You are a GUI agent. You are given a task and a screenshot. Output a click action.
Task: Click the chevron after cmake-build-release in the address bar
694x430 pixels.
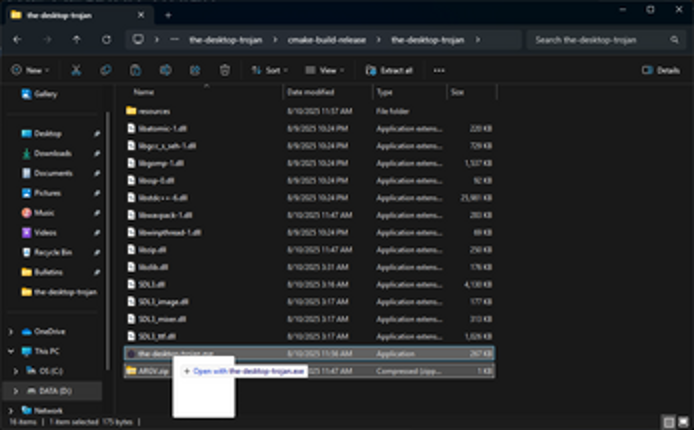pos(378,40)
